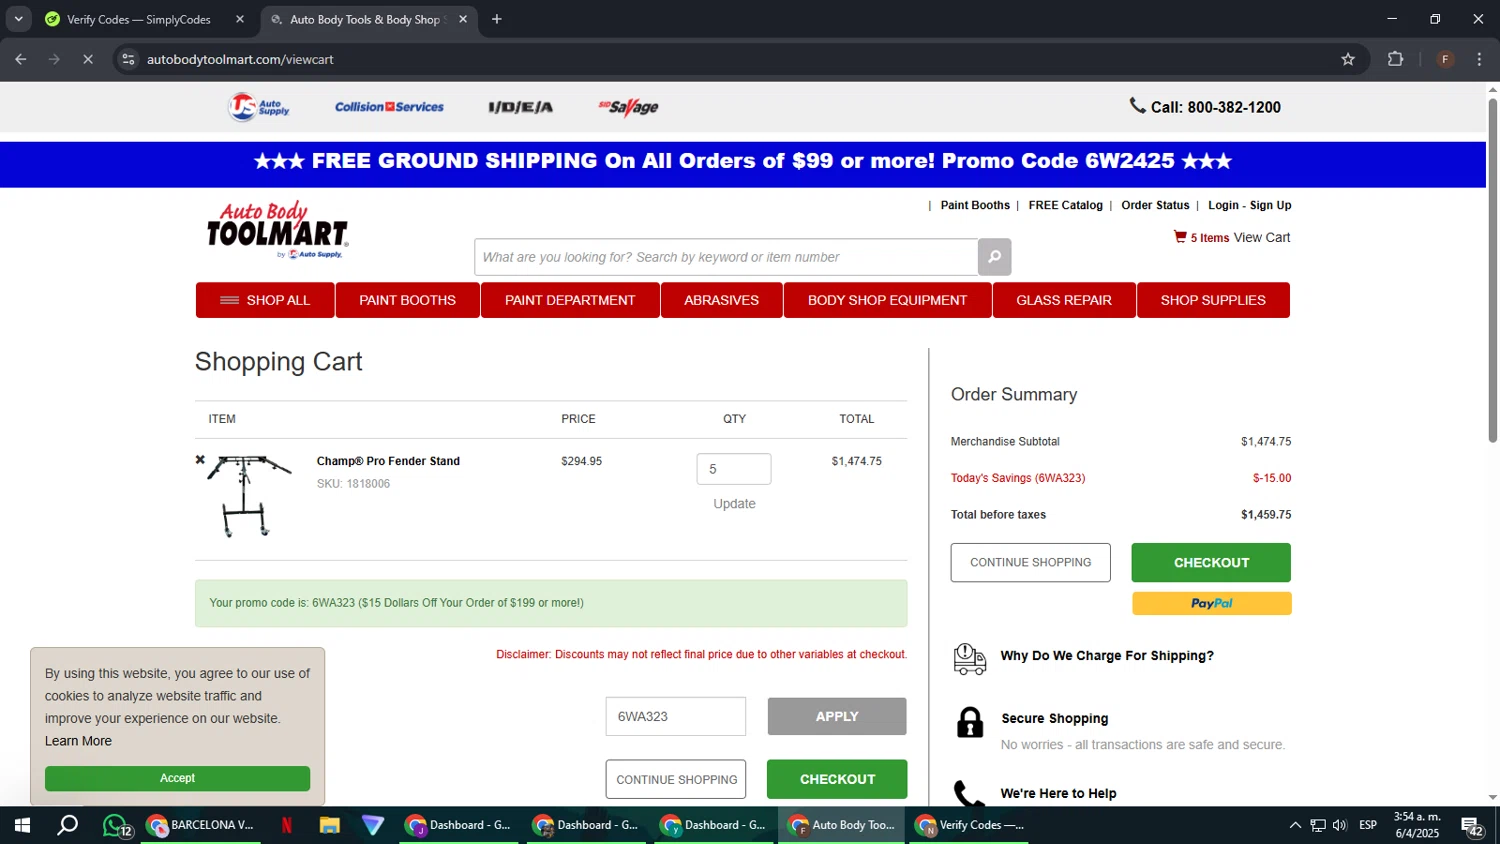Open tab search dropdown arrow
Viewport: 1500px width, 844px height.
coord(18,19)
